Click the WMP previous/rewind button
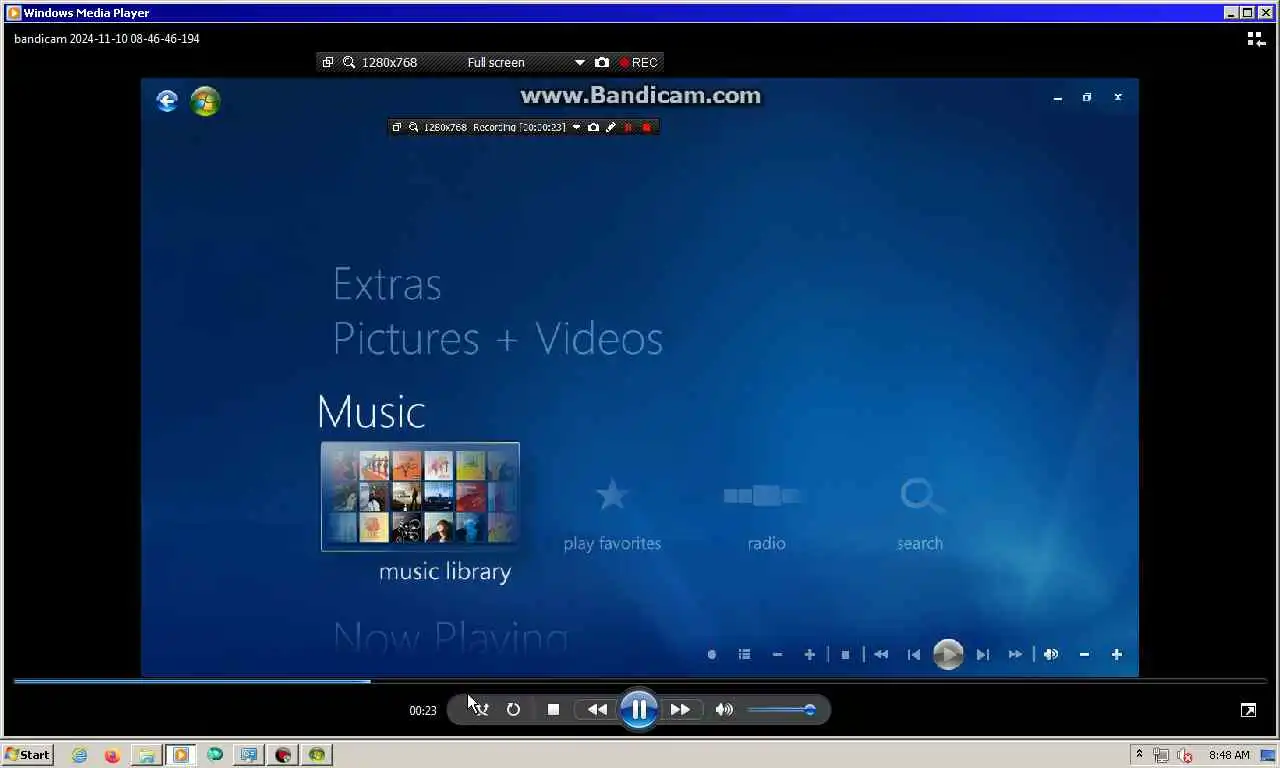This screenshot has height=768, width=1280. (x=597, y=709)
